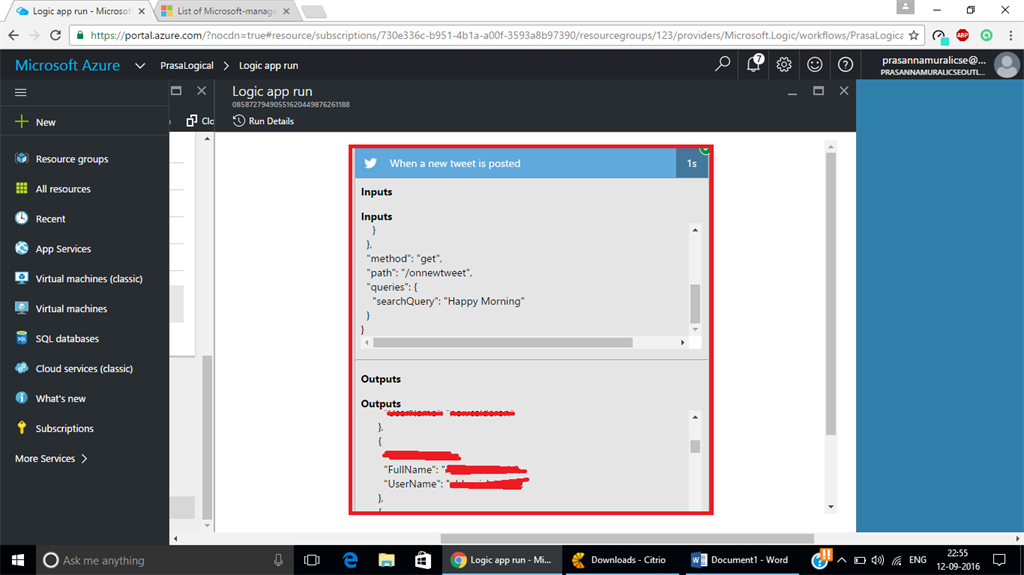Open Microsoft Edge from taskbar
The width and height of the screenshot is (1024, 575).
tap(351, 560)
